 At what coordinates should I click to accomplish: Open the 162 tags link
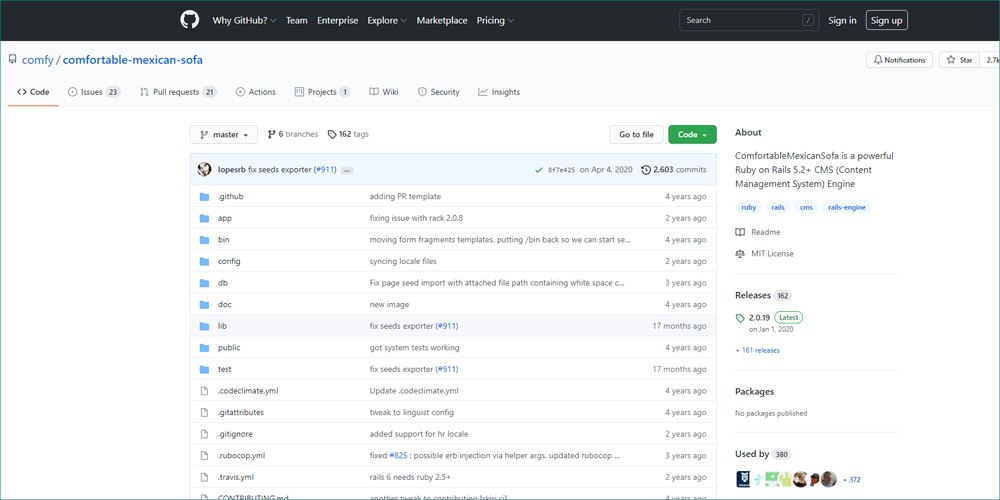[348, 135]
